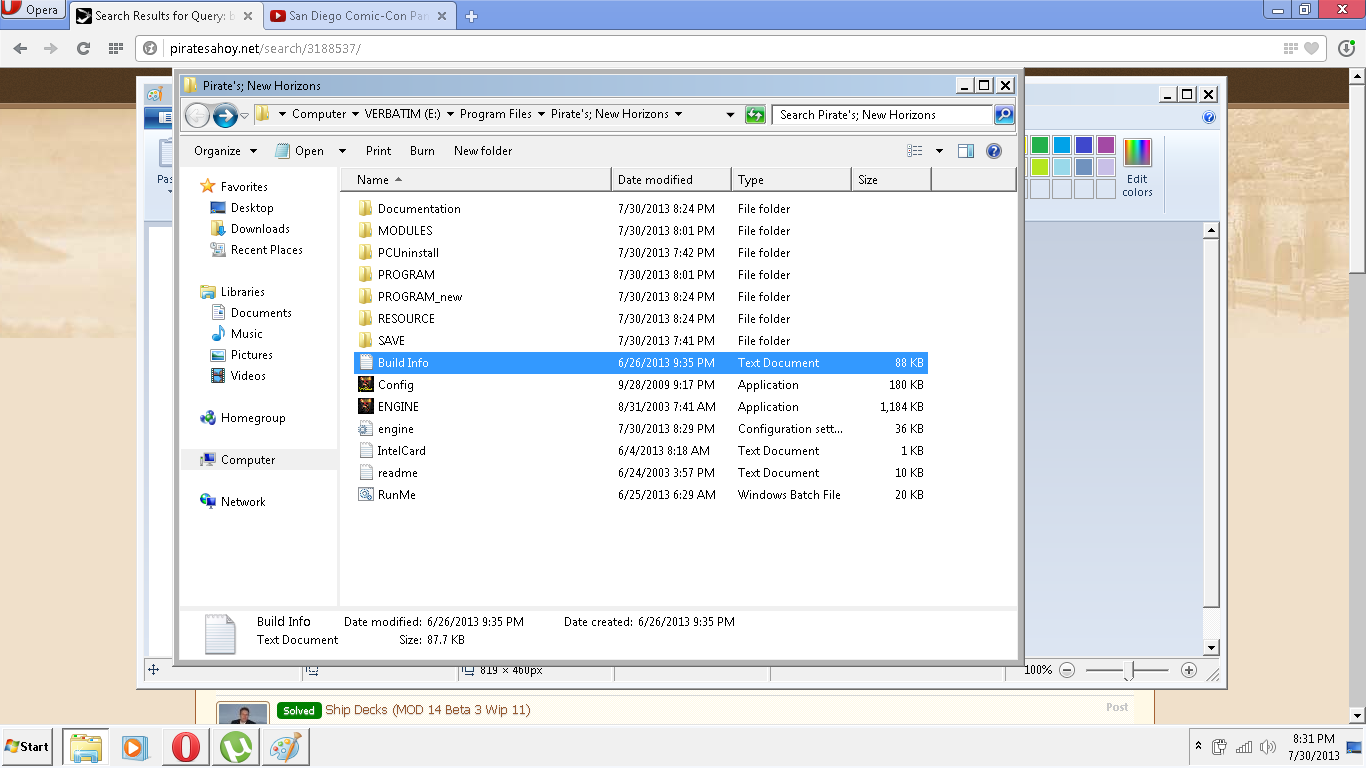Click the green Refresh button beside address bar

point(755,115)
